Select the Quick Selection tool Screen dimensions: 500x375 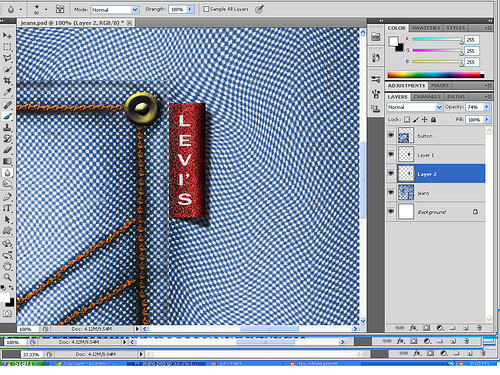click(x=7, y=69)
